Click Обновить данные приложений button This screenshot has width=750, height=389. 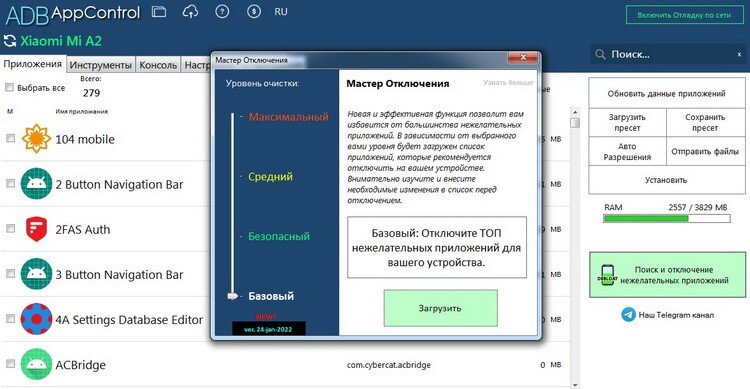pos(666,94)
